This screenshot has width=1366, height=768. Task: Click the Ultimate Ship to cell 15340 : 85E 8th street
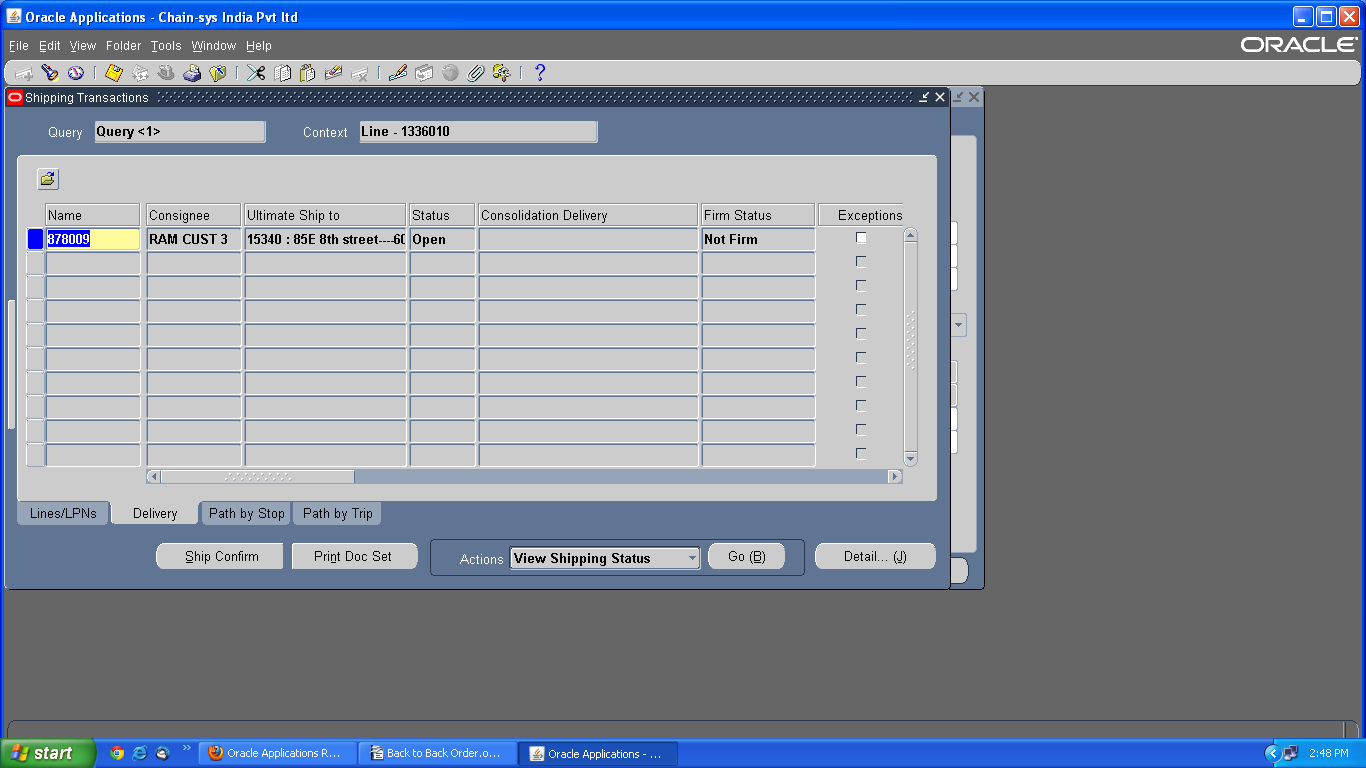click(x=326, y=239)
